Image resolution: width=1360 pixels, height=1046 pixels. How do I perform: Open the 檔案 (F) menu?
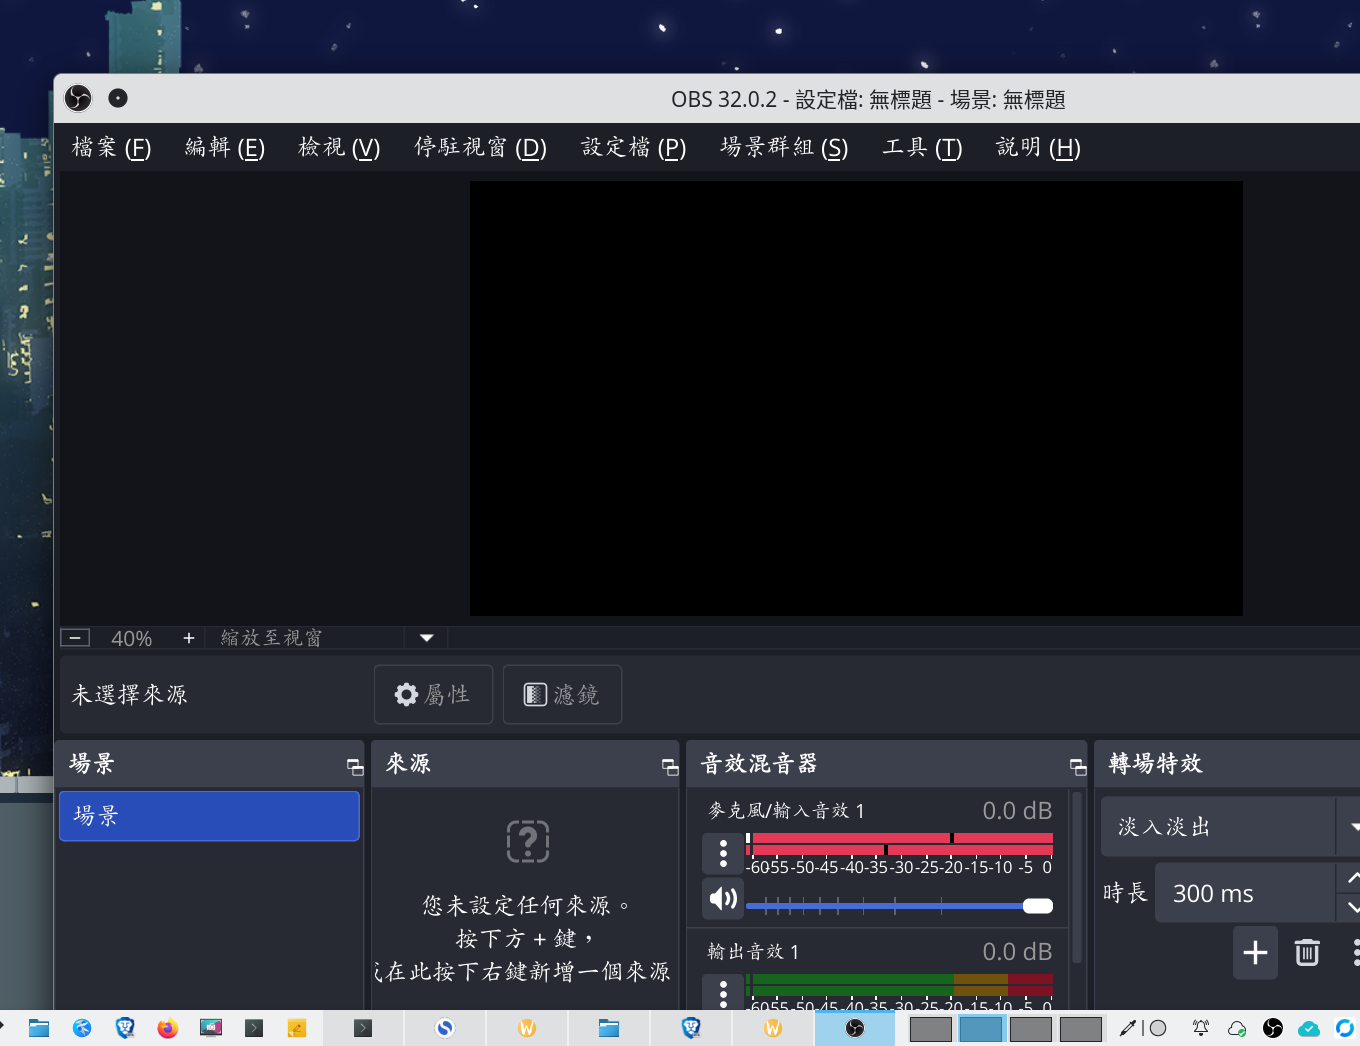click(111, 148)
